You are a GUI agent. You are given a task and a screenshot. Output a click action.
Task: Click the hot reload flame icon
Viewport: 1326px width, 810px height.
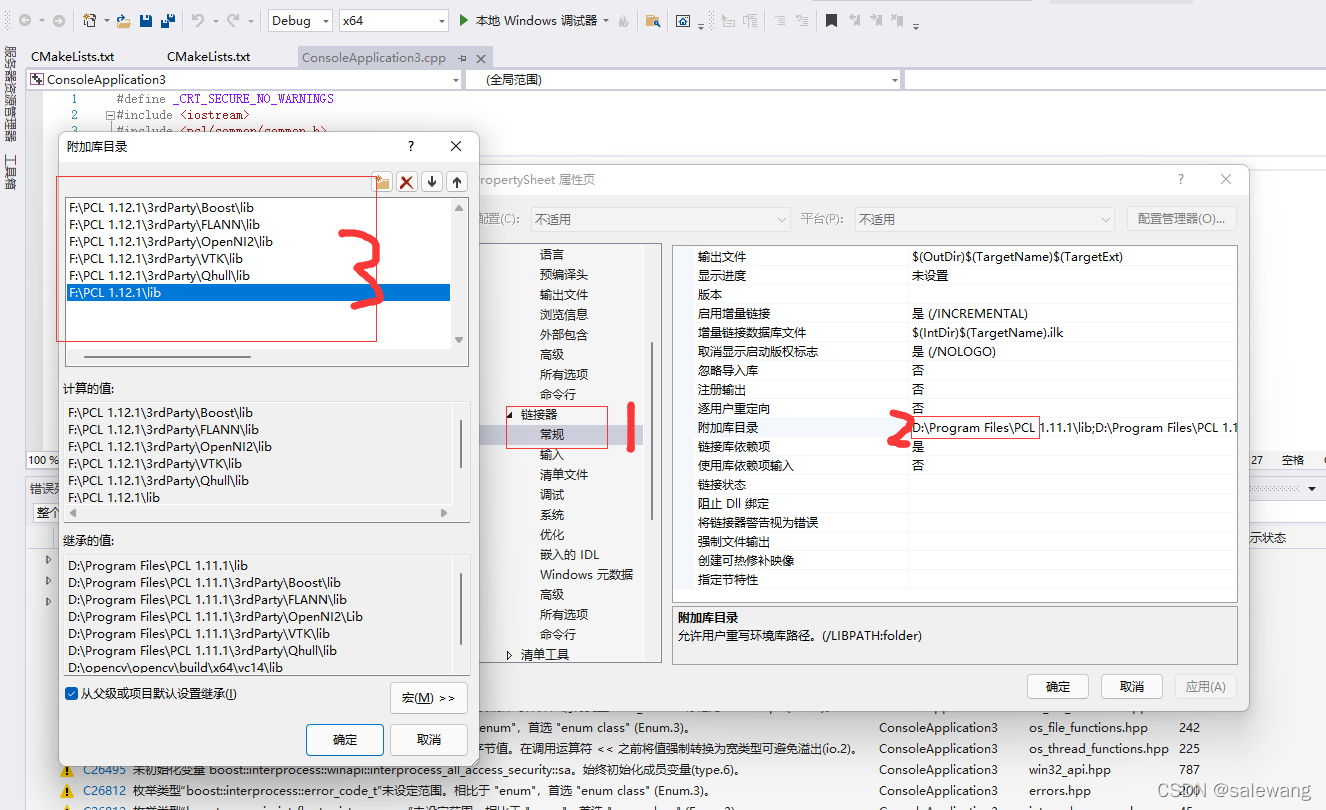(624, 20)
